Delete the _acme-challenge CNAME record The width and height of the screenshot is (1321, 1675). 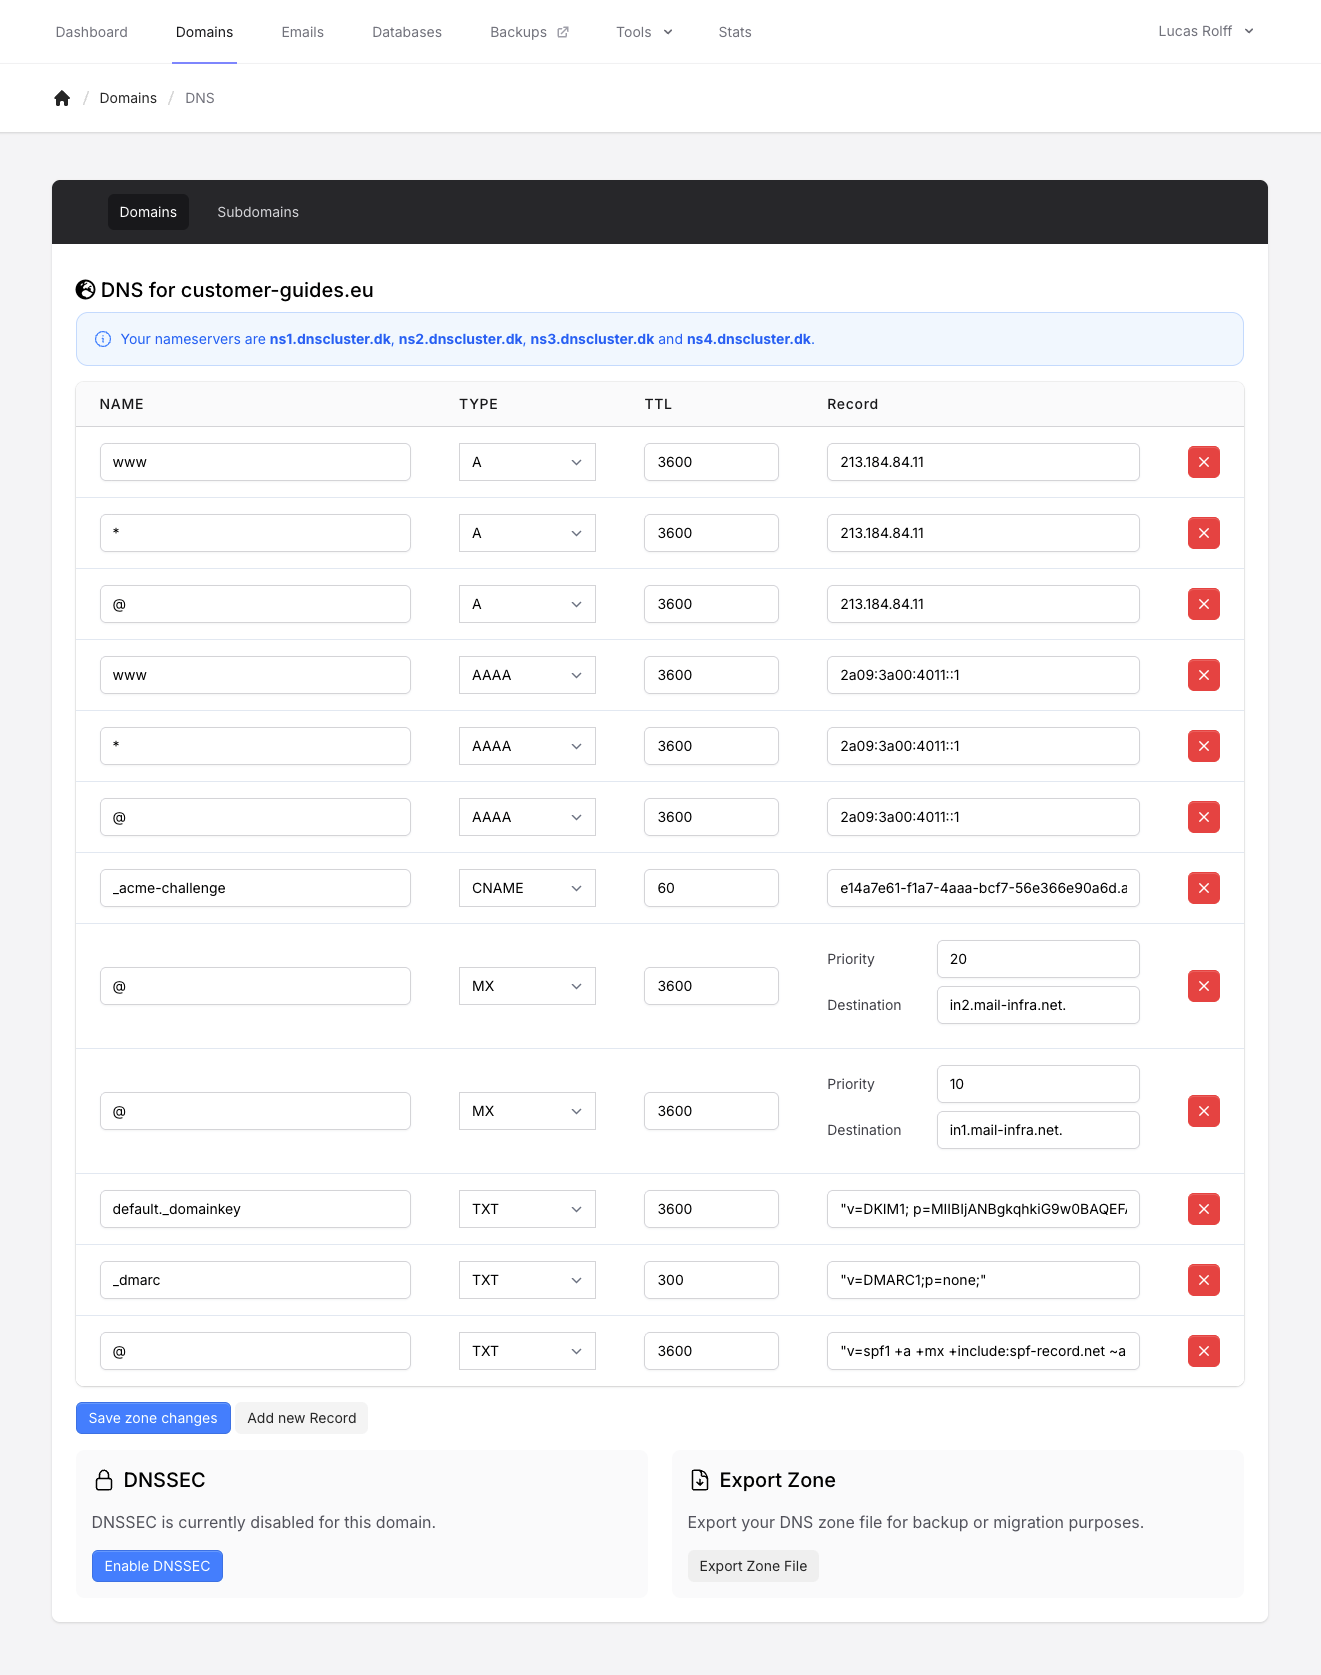pyautogui.click(x=1203, y=888)
